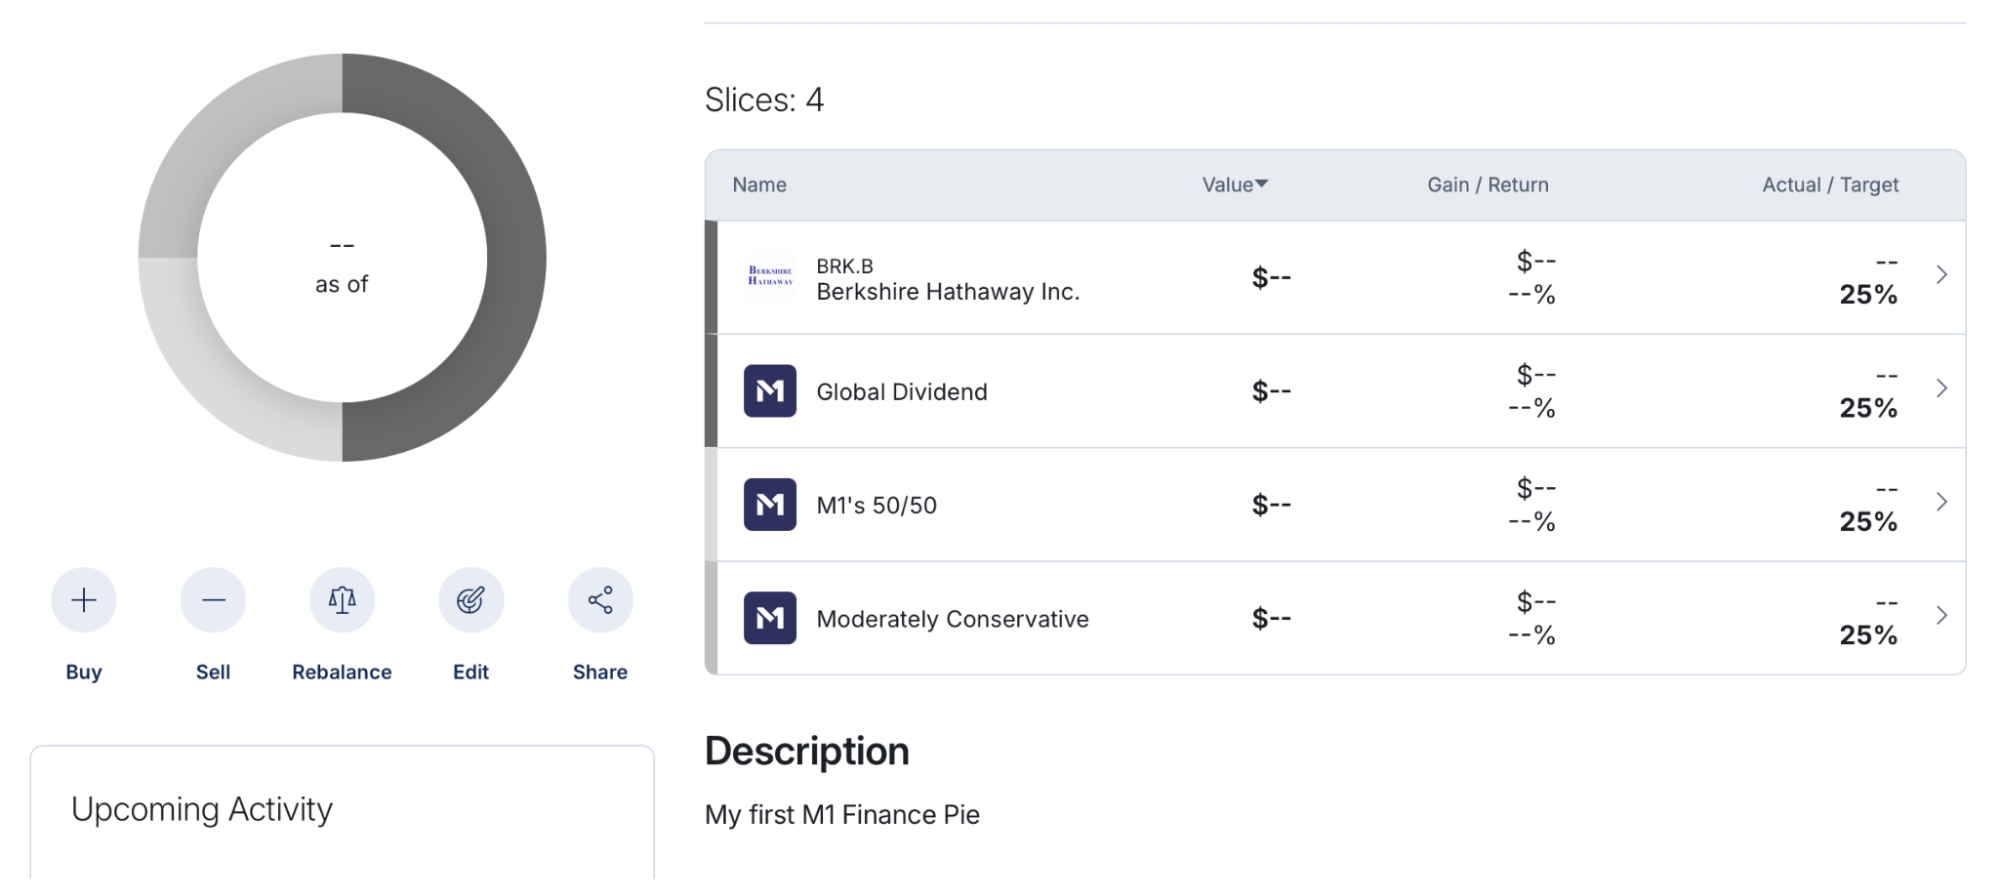Screen dimensions: 1999x880
Task: Click the 25% target for M1's 50/50
Action: click(1868, 522)
